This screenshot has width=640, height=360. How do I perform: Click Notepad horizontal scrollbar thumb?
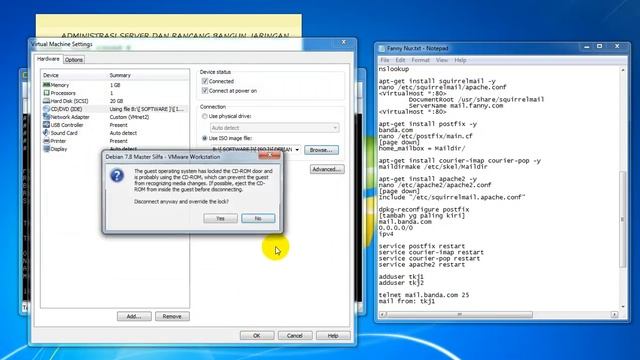click(x=460, y=314)
